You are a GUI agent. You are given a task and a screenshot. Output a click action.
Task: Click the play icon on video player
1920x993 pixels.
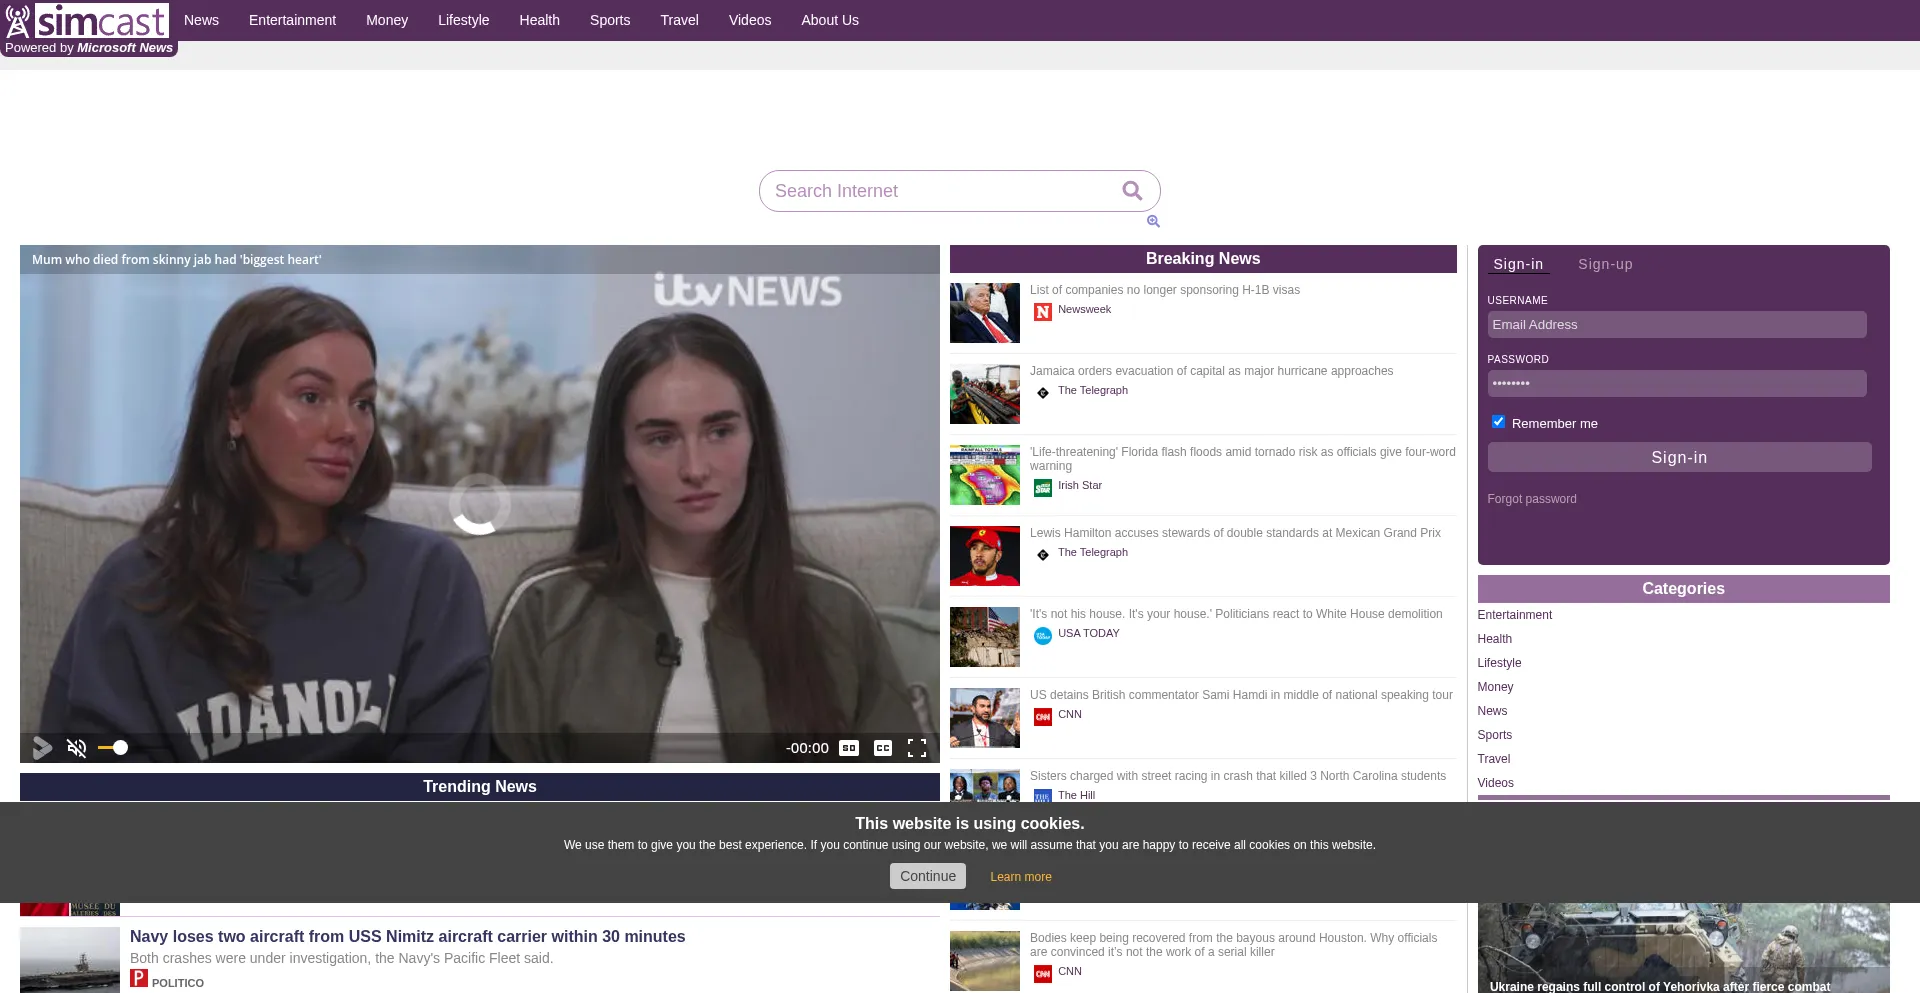coord(42,748)
